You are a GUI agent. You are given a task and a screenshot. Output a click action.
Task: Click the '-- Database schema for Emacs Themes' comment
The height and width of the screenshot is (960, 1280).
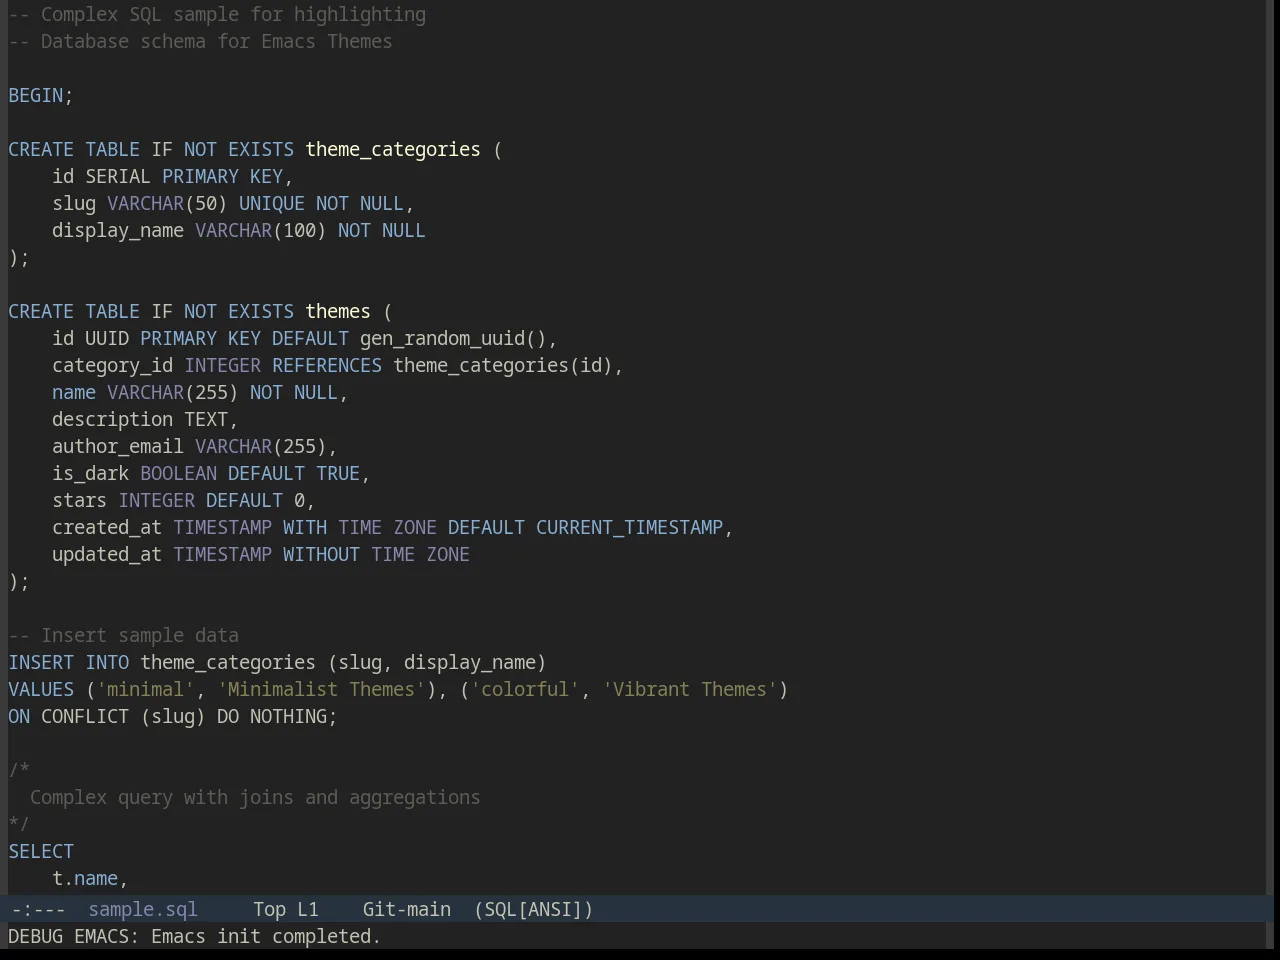click(200, 42)
